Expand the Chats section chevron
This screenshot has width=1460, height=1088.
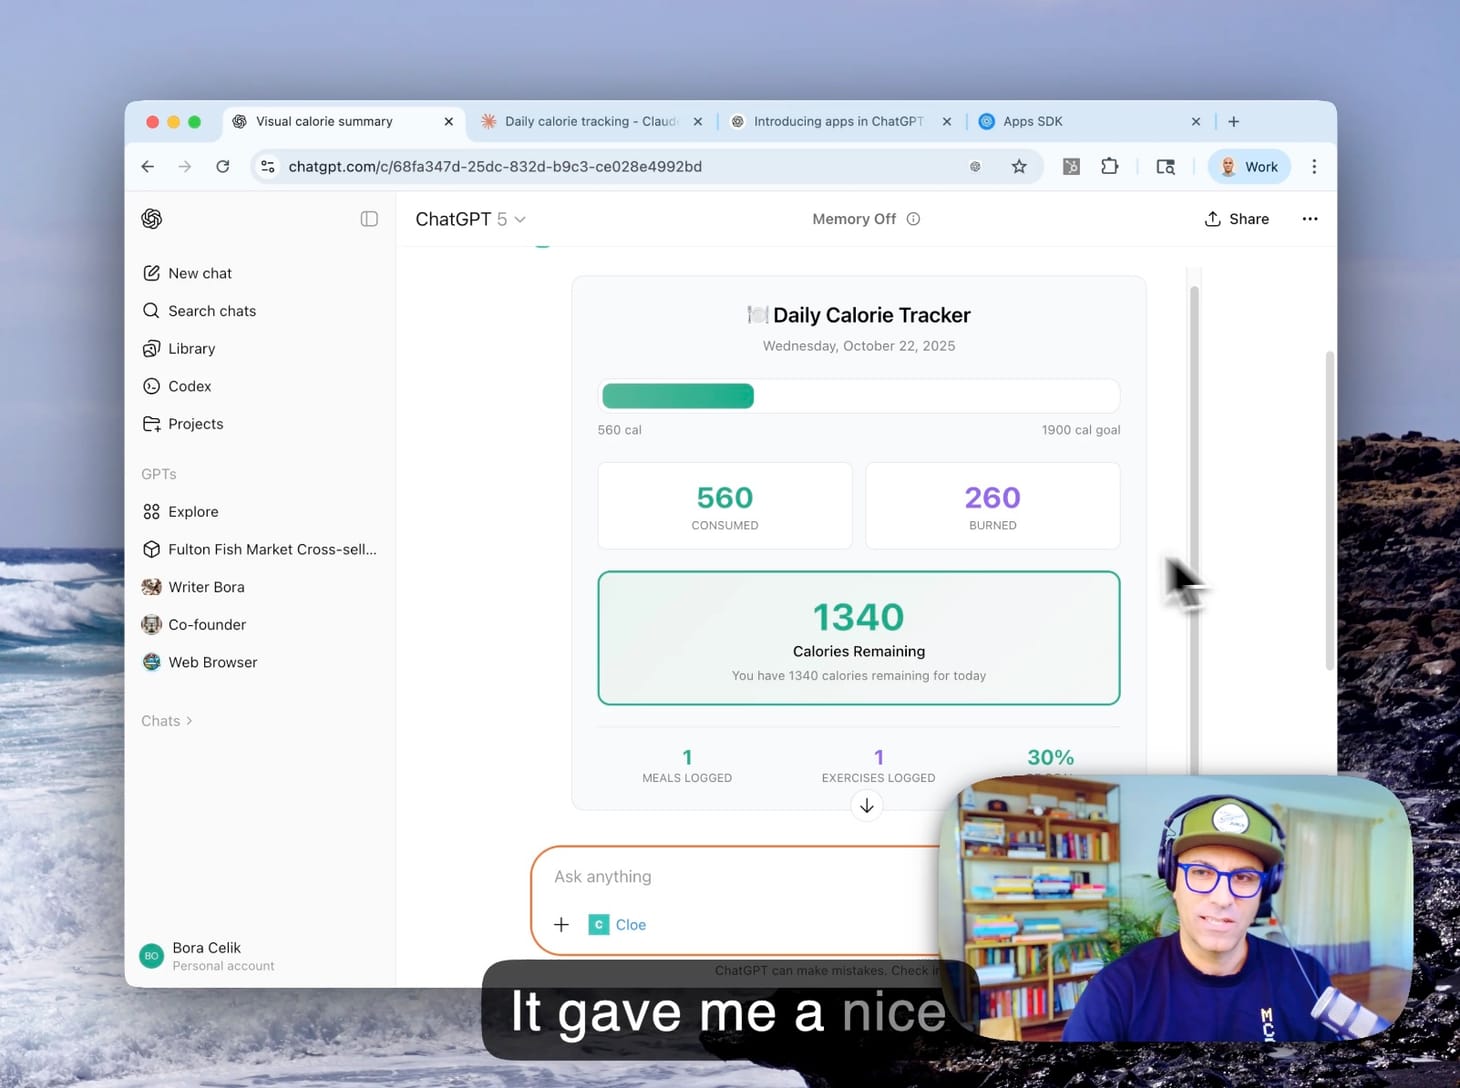[x=189, y=721]
